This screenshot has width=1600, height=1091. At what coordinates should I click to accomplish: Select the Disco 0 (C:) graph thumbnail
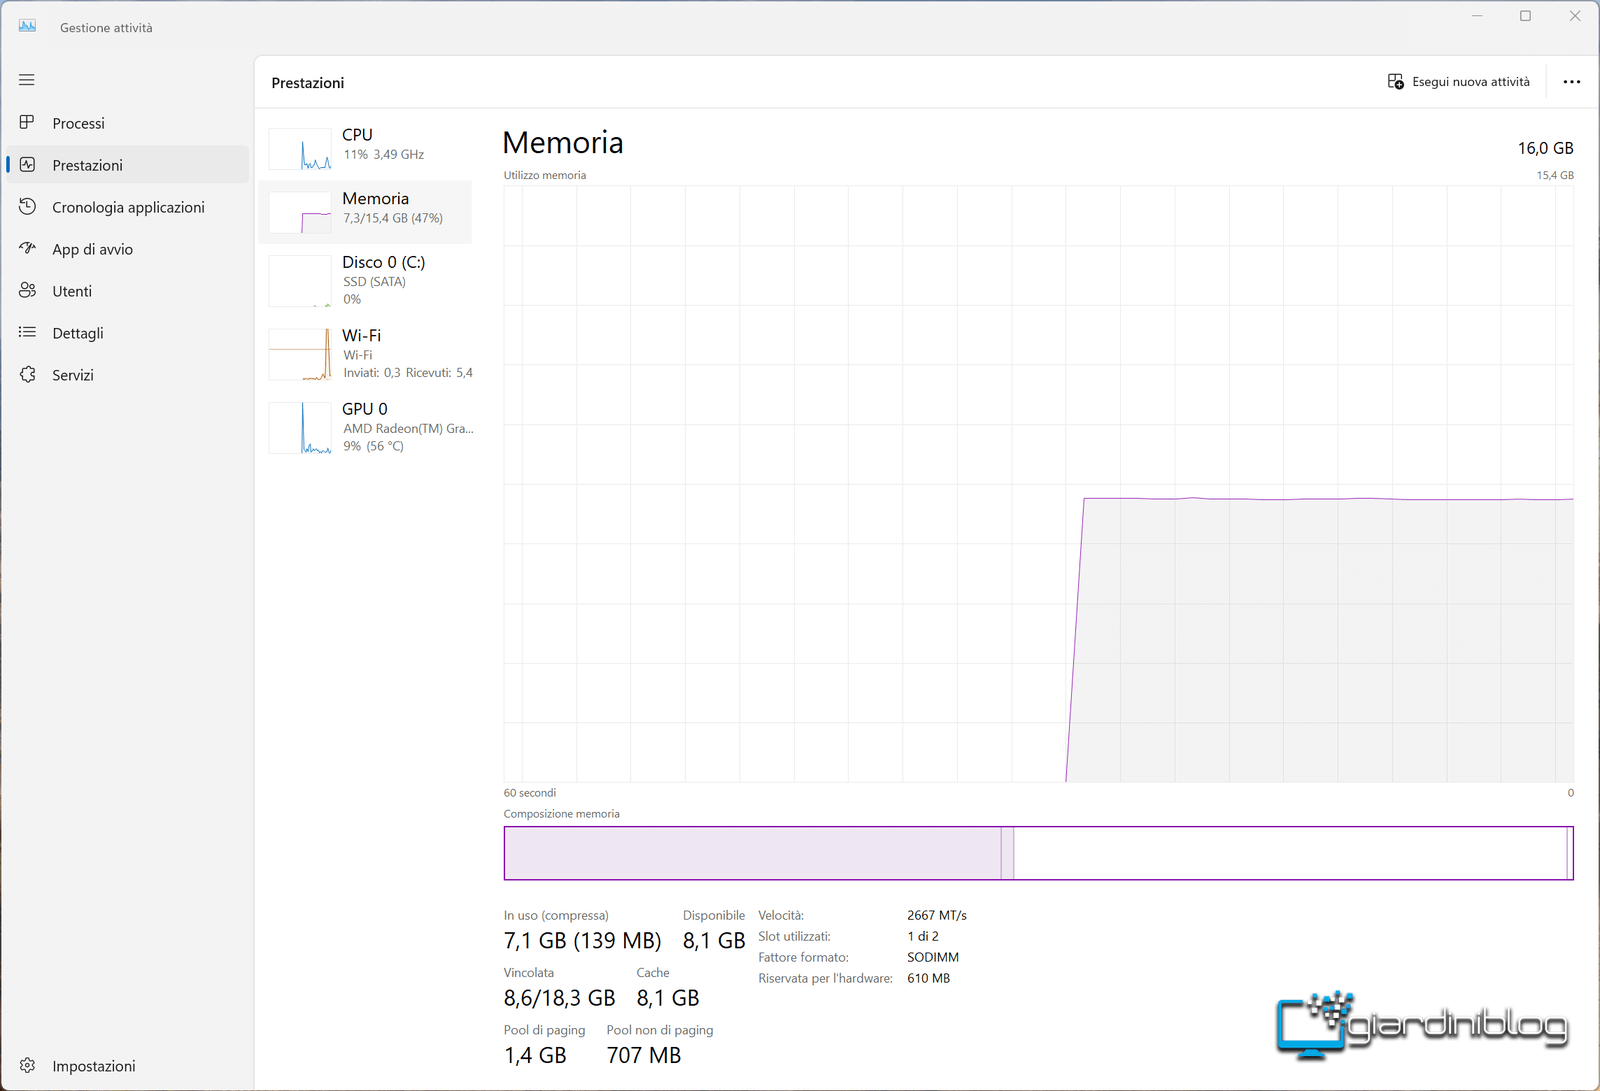click(300, 281)
